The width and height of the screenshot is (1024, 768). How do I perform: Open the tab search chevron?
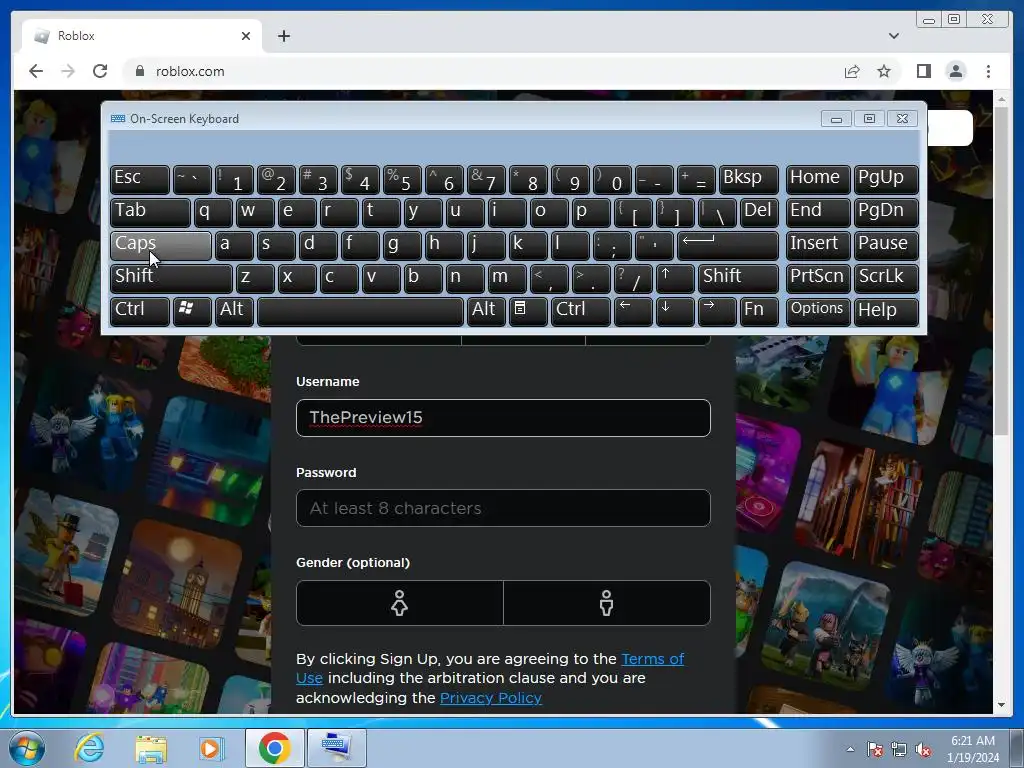(893, 36)
